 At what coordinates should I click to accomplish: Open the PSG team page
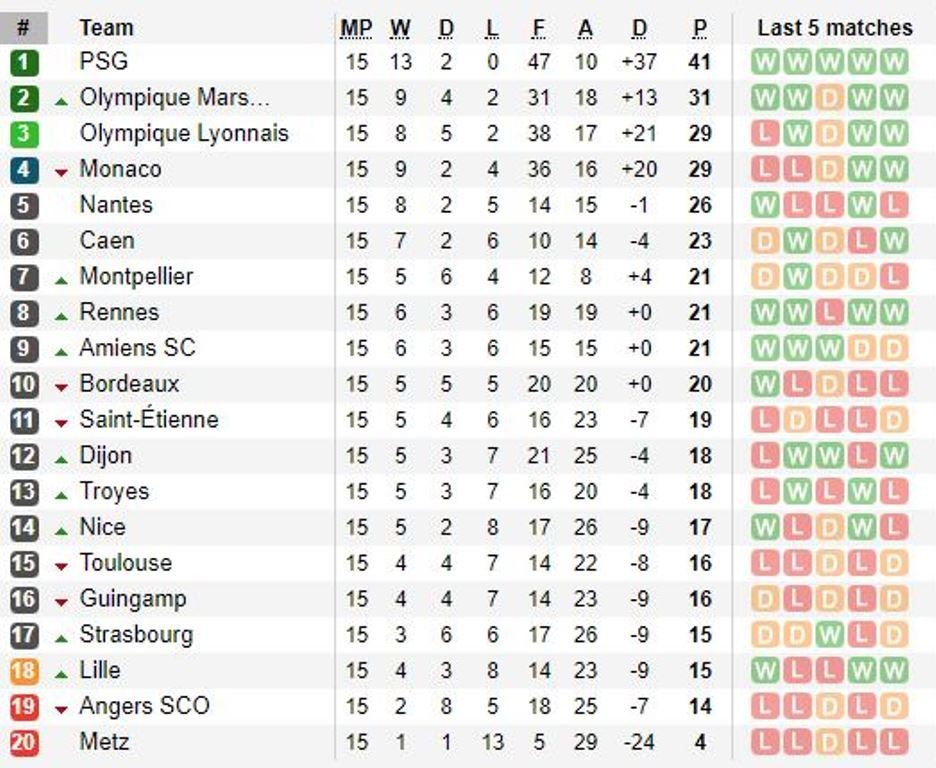[x=104, y=62]
